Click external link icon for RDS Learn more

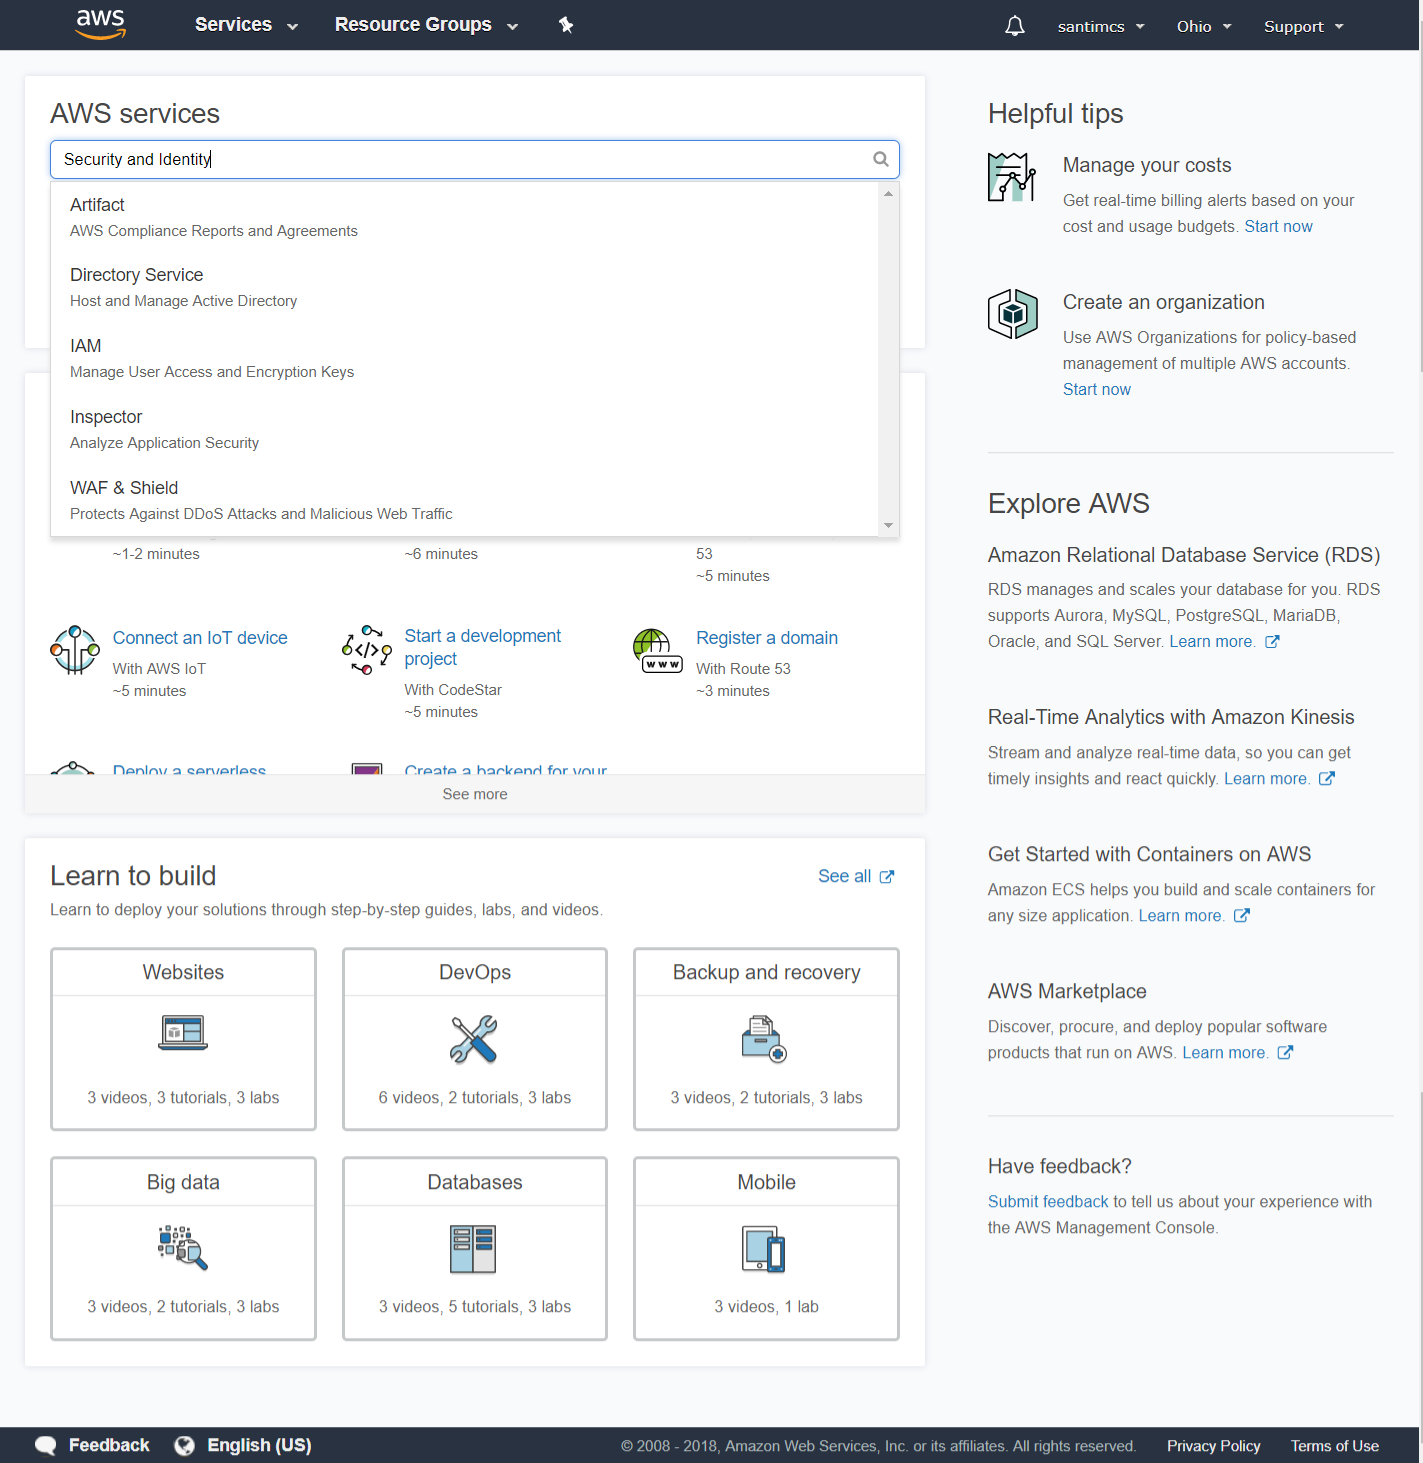point(1272,642)
